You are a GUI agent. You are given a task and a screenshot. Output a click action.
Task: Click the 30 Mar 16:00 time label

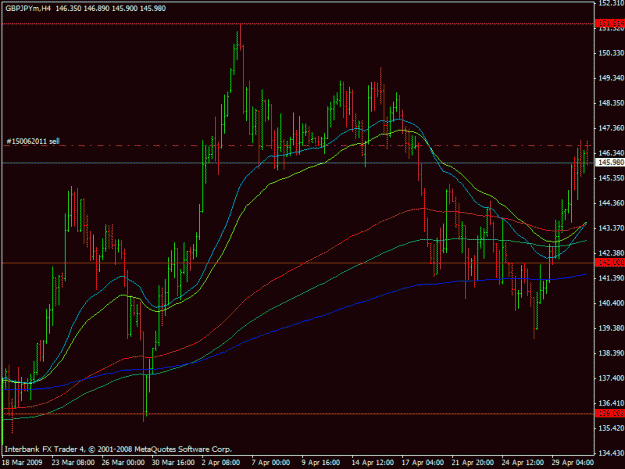(x=173, y=463)
